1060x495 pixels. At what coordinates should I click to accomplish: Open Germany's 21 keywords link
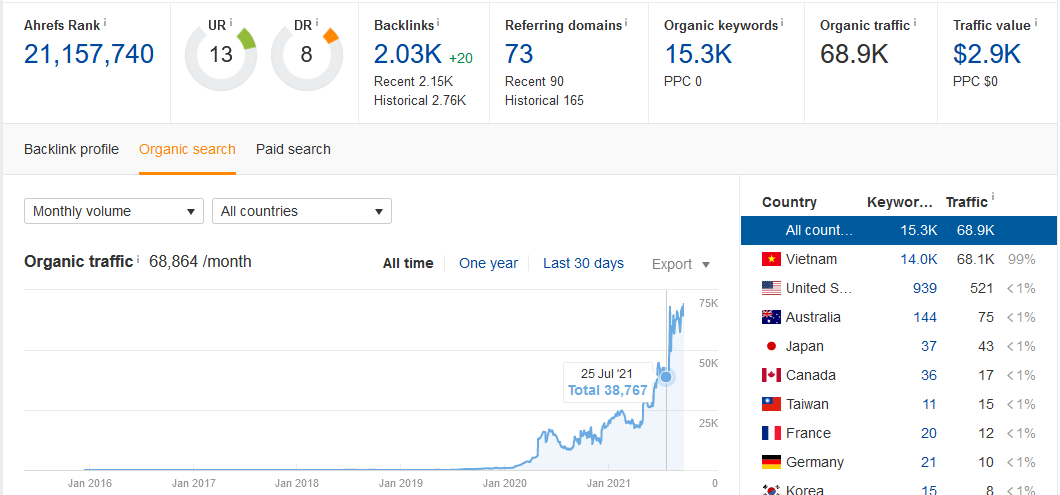pos(929,462)
